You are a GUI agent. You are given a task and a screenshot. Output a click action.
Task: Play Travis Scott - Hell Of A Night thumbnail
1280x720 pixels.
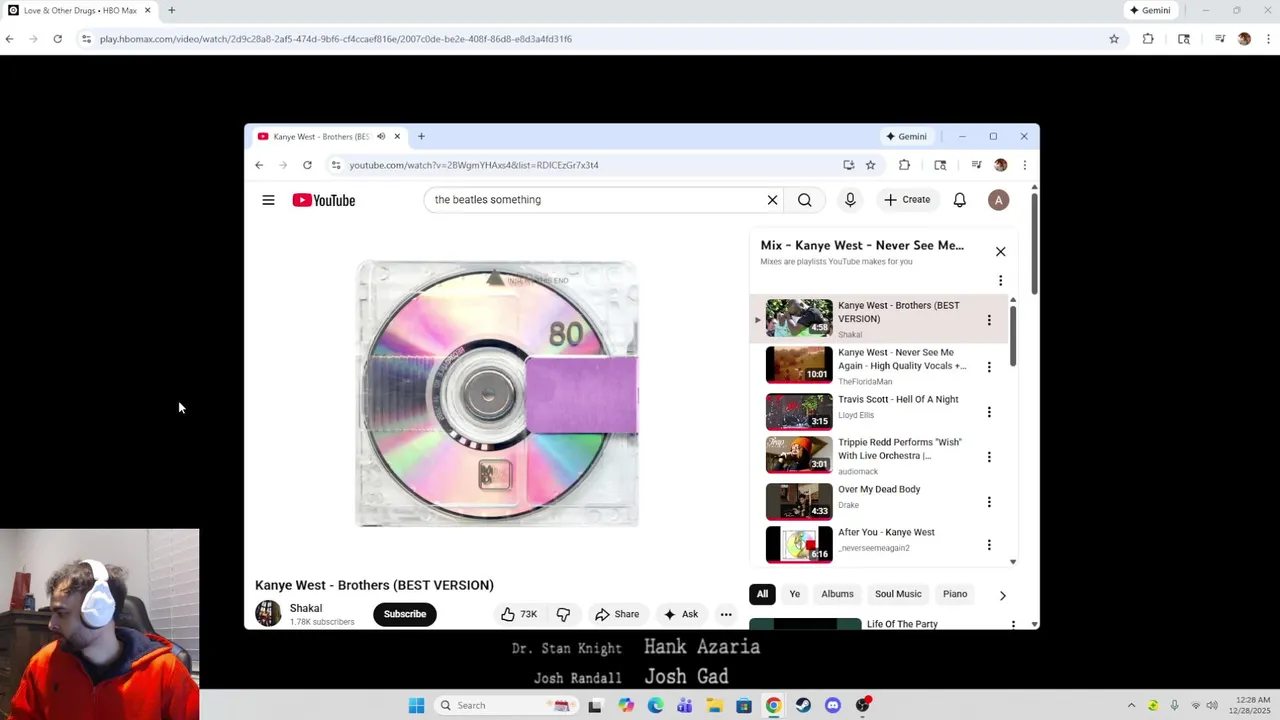799,412
